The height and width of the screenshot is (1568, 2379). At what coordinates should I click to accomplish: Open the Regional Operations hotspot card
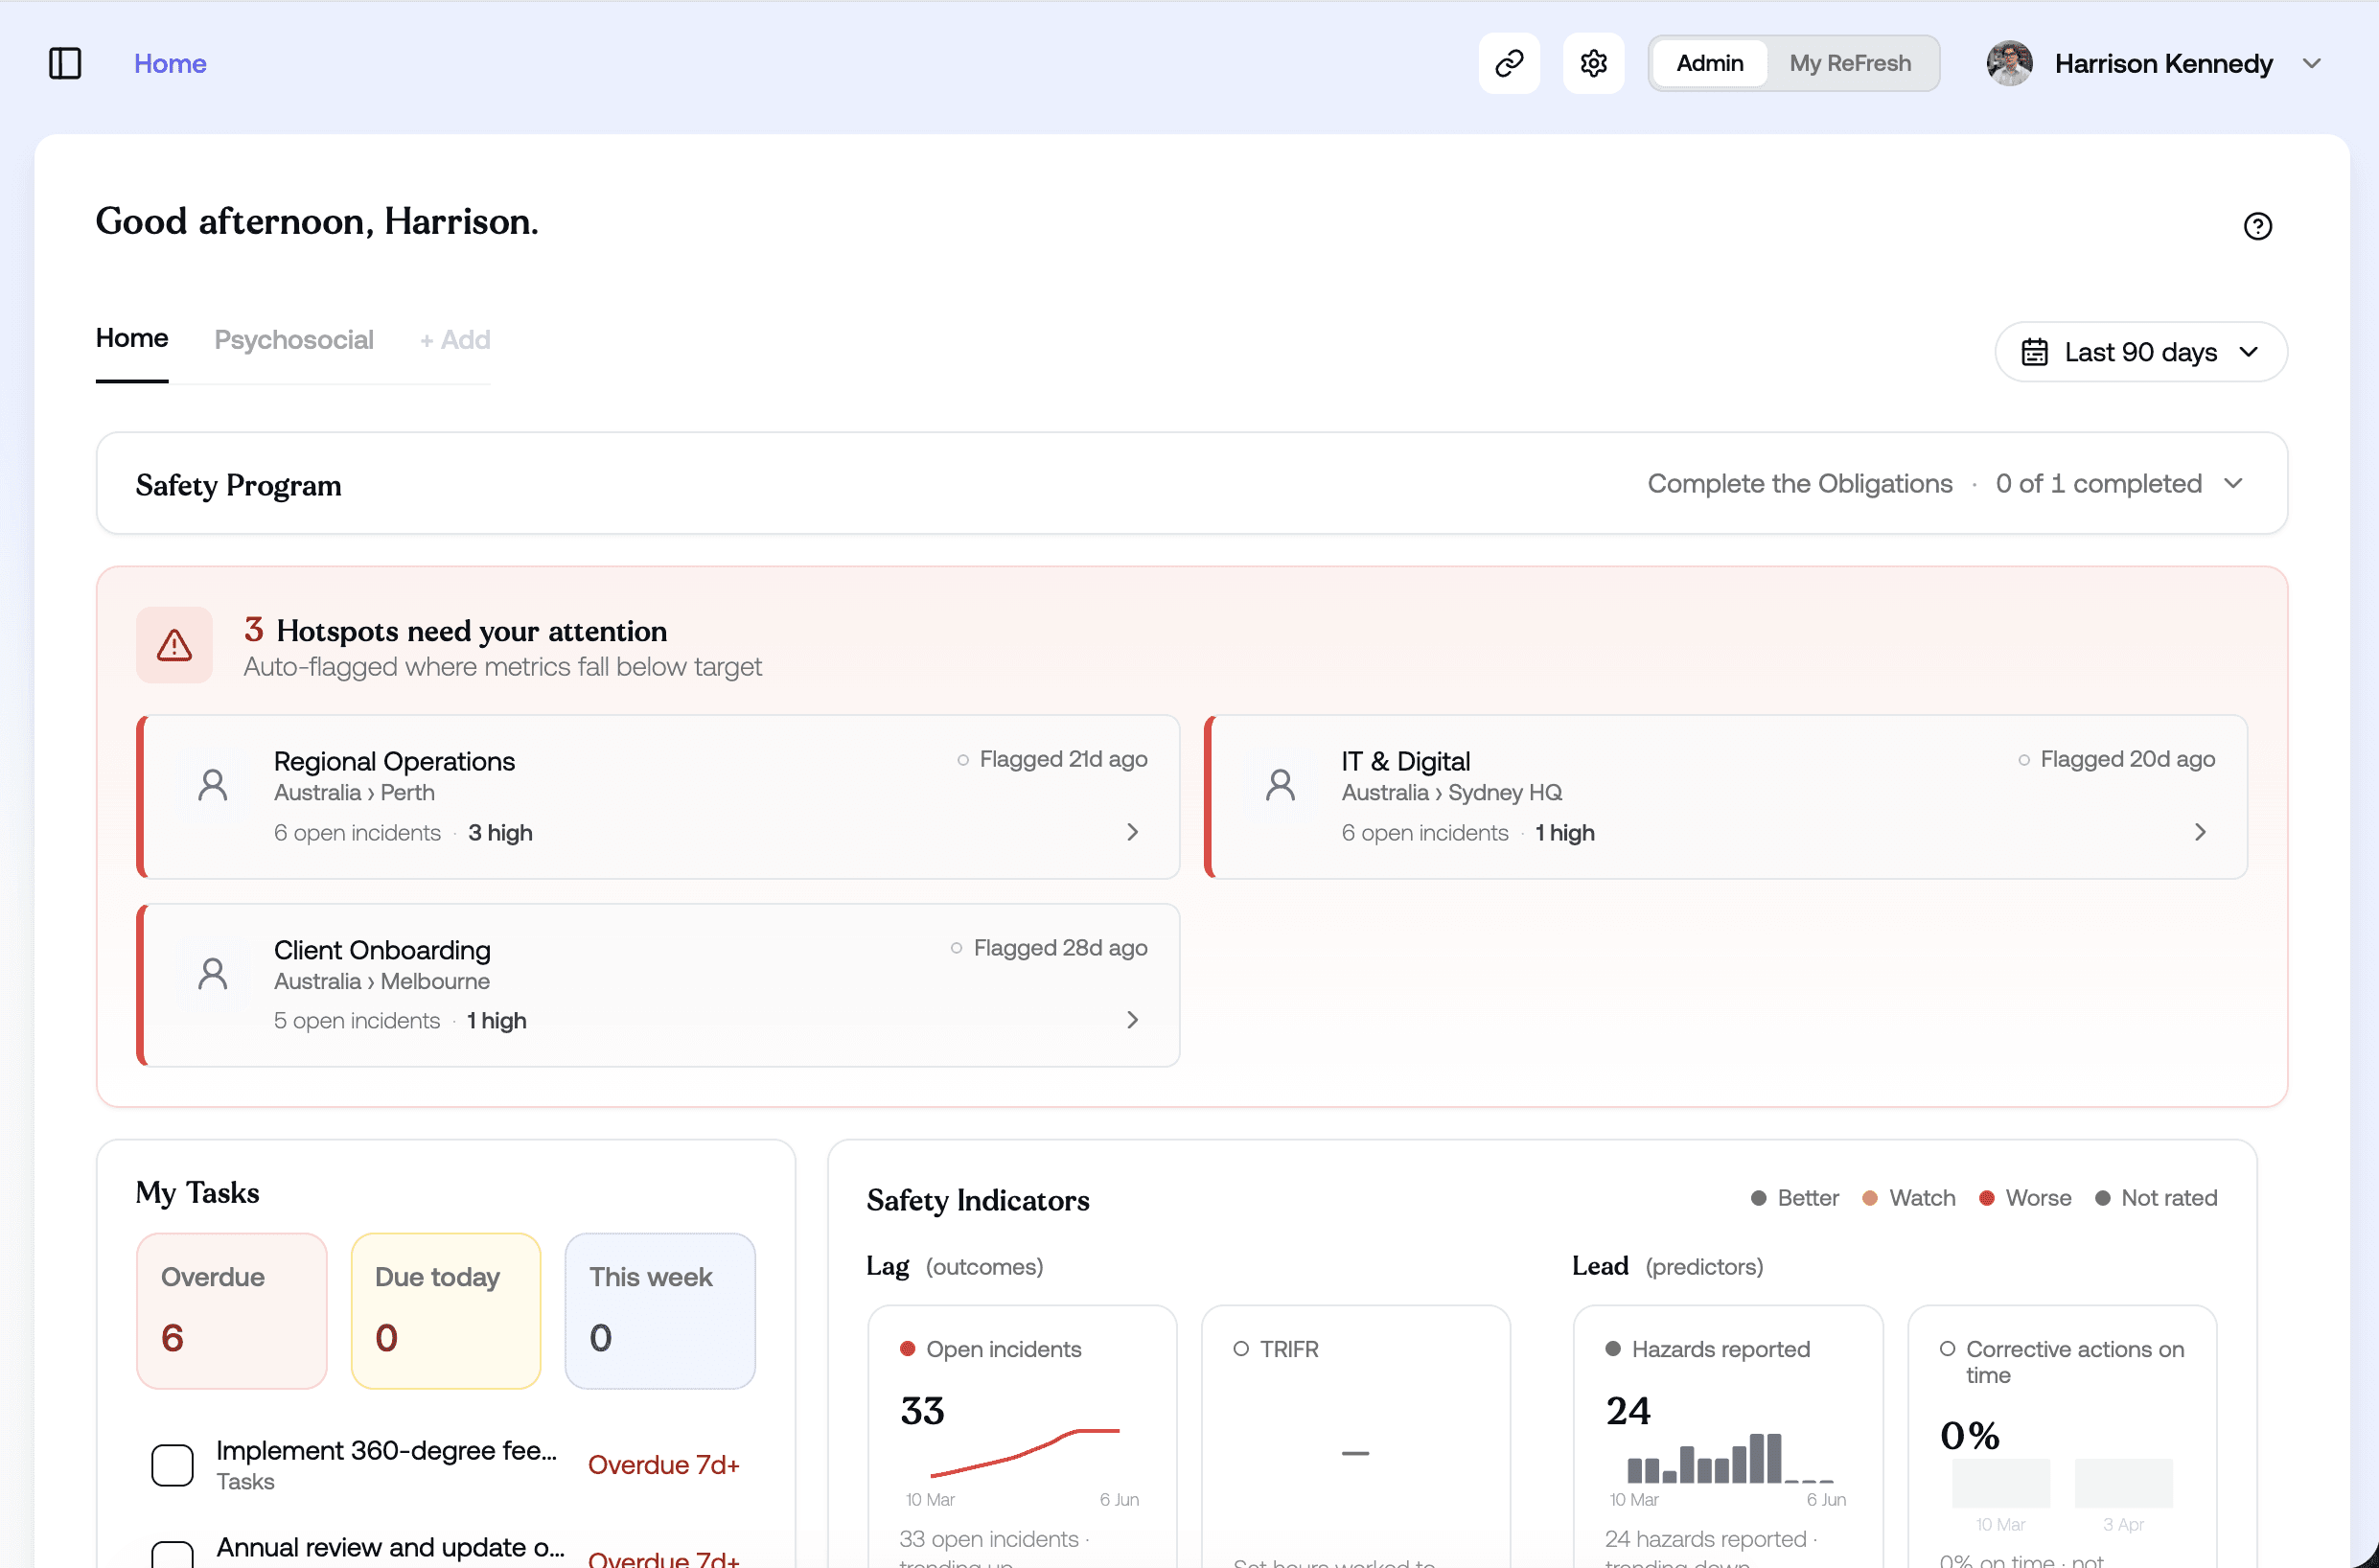coord(658,797)
